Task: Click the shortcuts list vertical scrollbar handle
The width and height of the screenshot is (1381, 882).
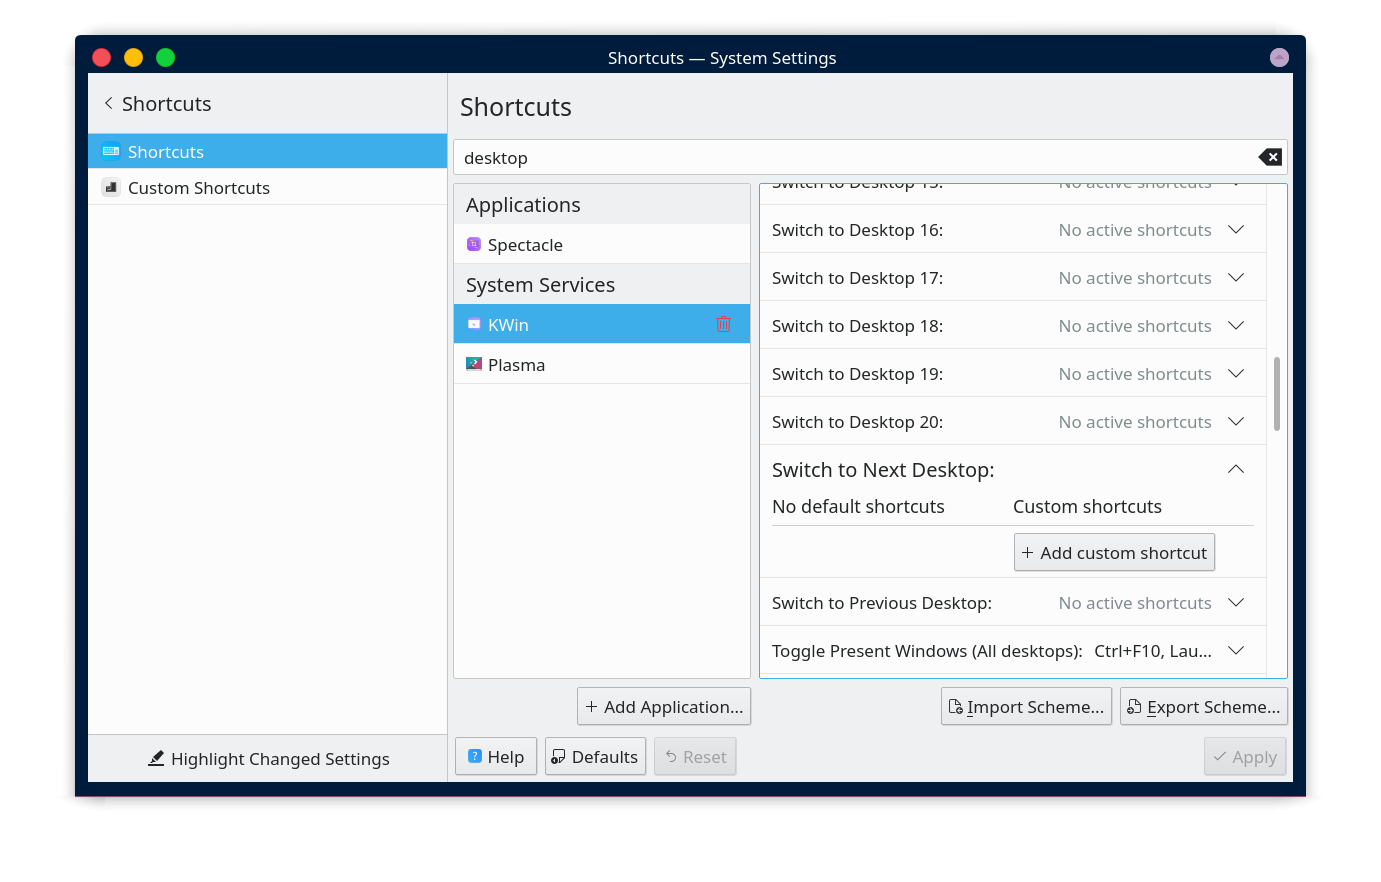Action: click(x=1277, y=393)
